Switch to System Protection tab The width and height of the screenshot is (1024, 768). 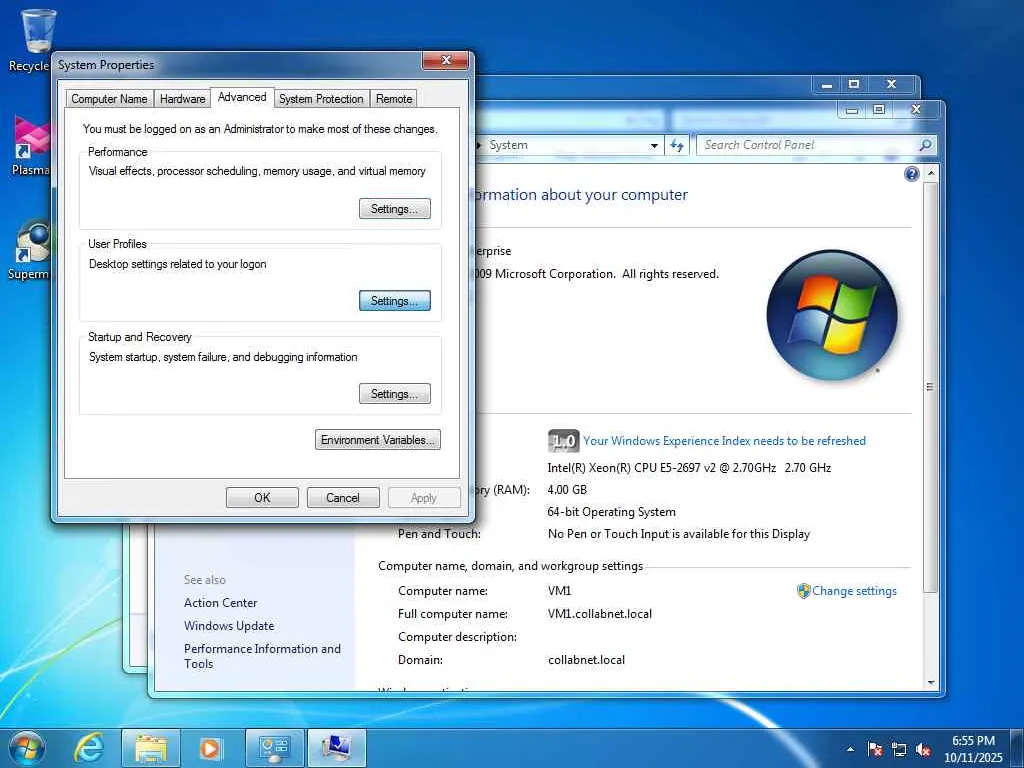click(x=321, y=99)
